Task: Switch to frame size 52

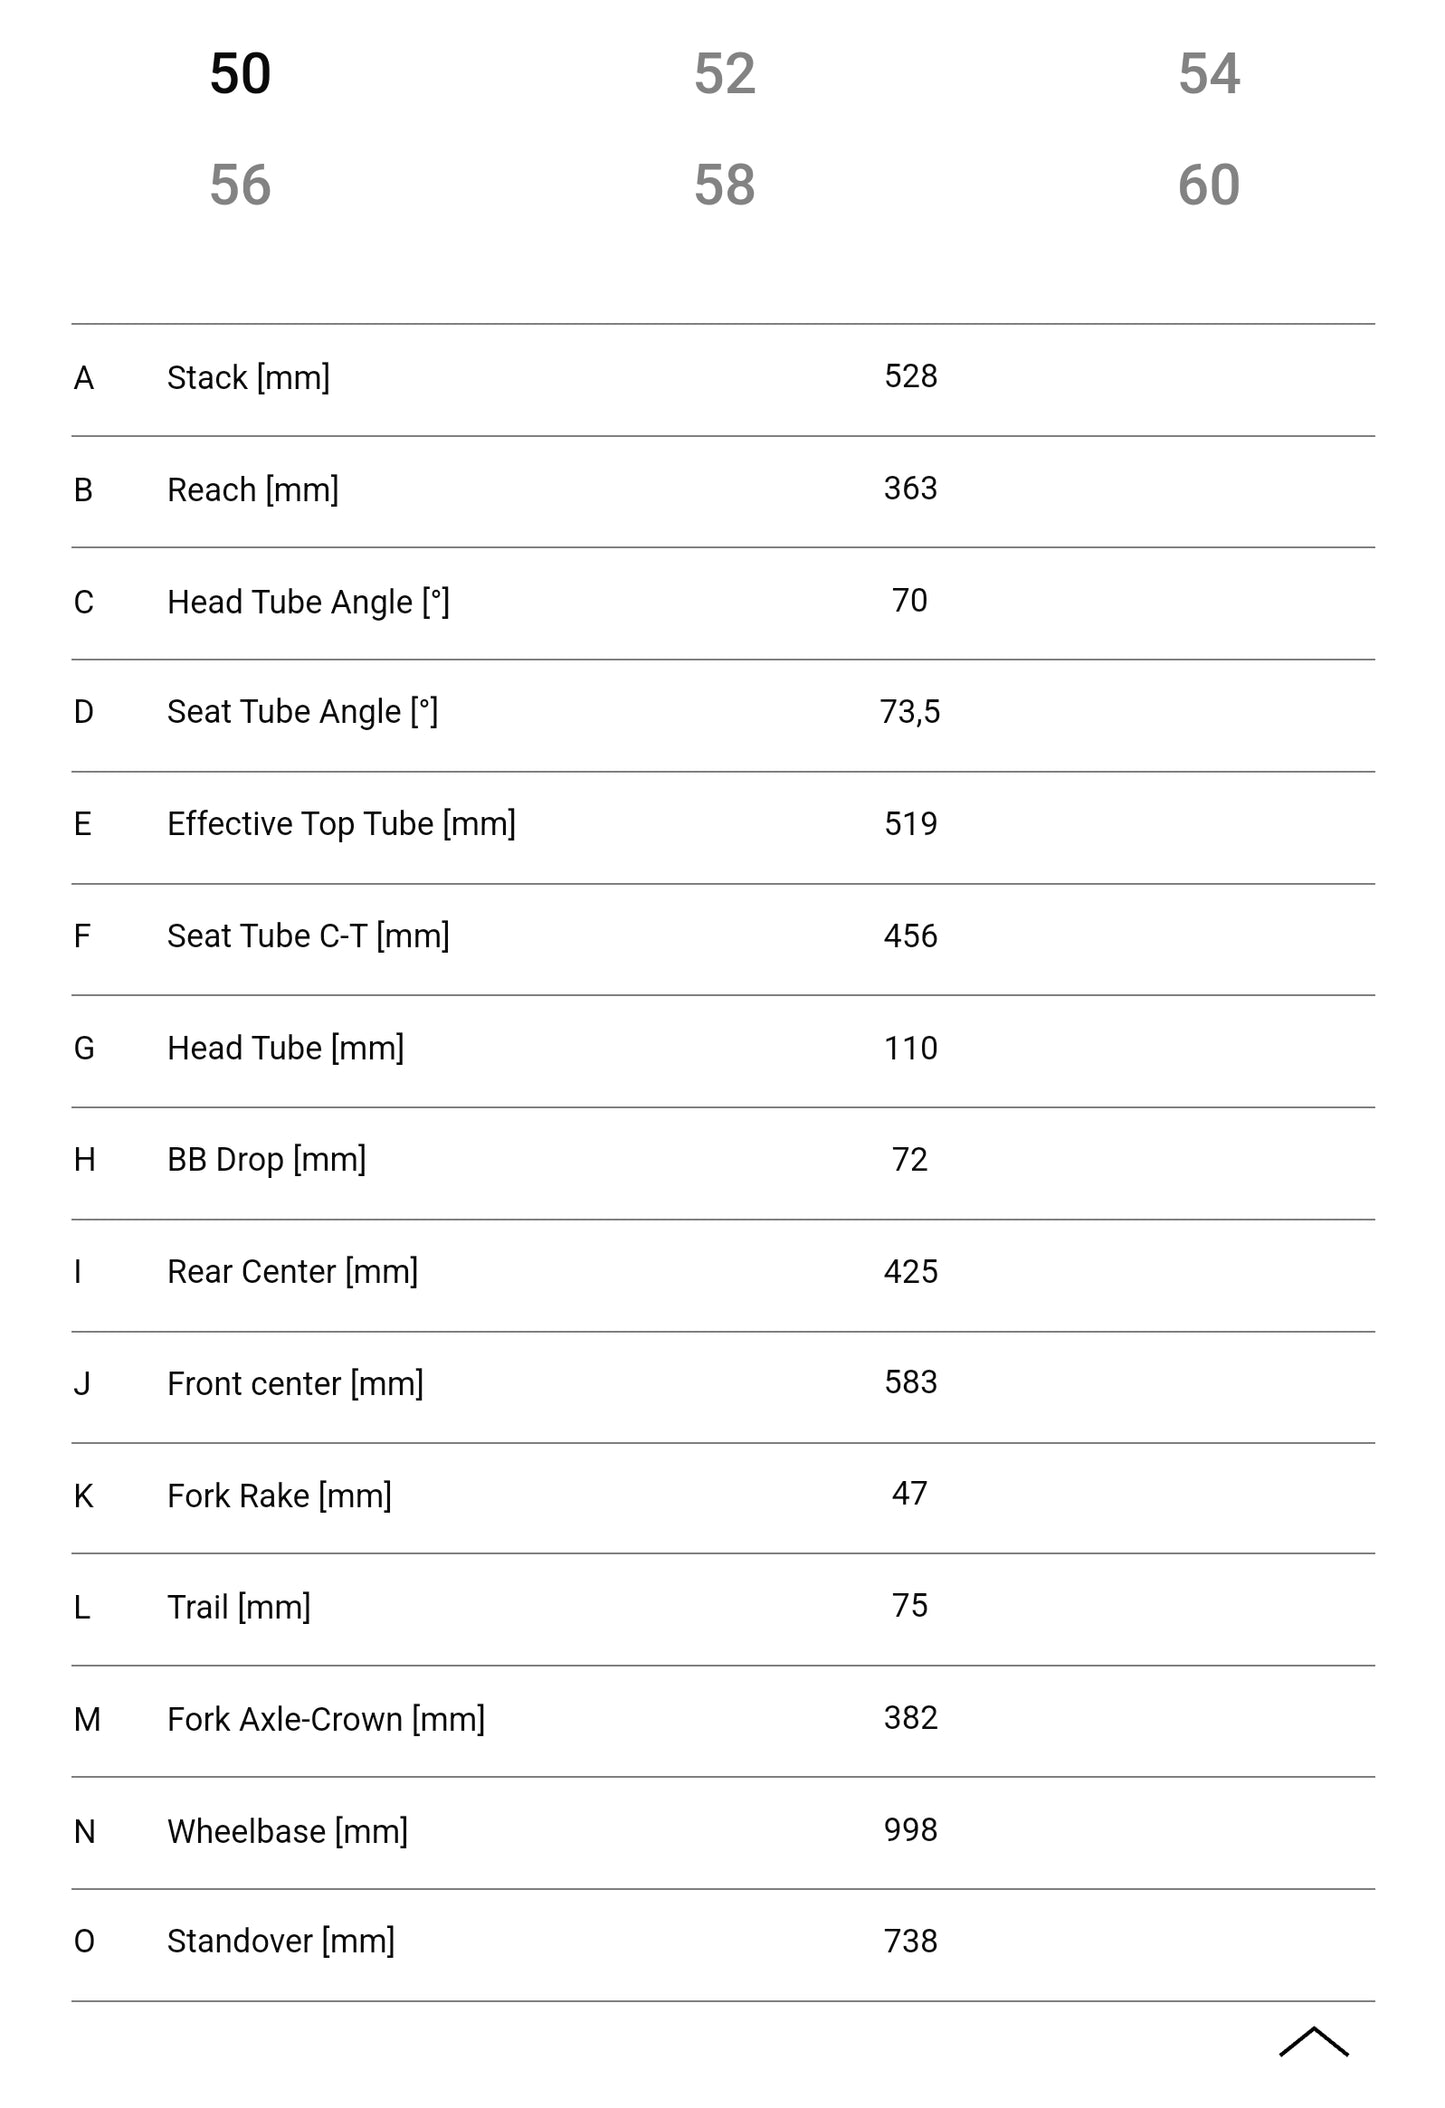Action: pyautogui.click(x=724, y=74)
